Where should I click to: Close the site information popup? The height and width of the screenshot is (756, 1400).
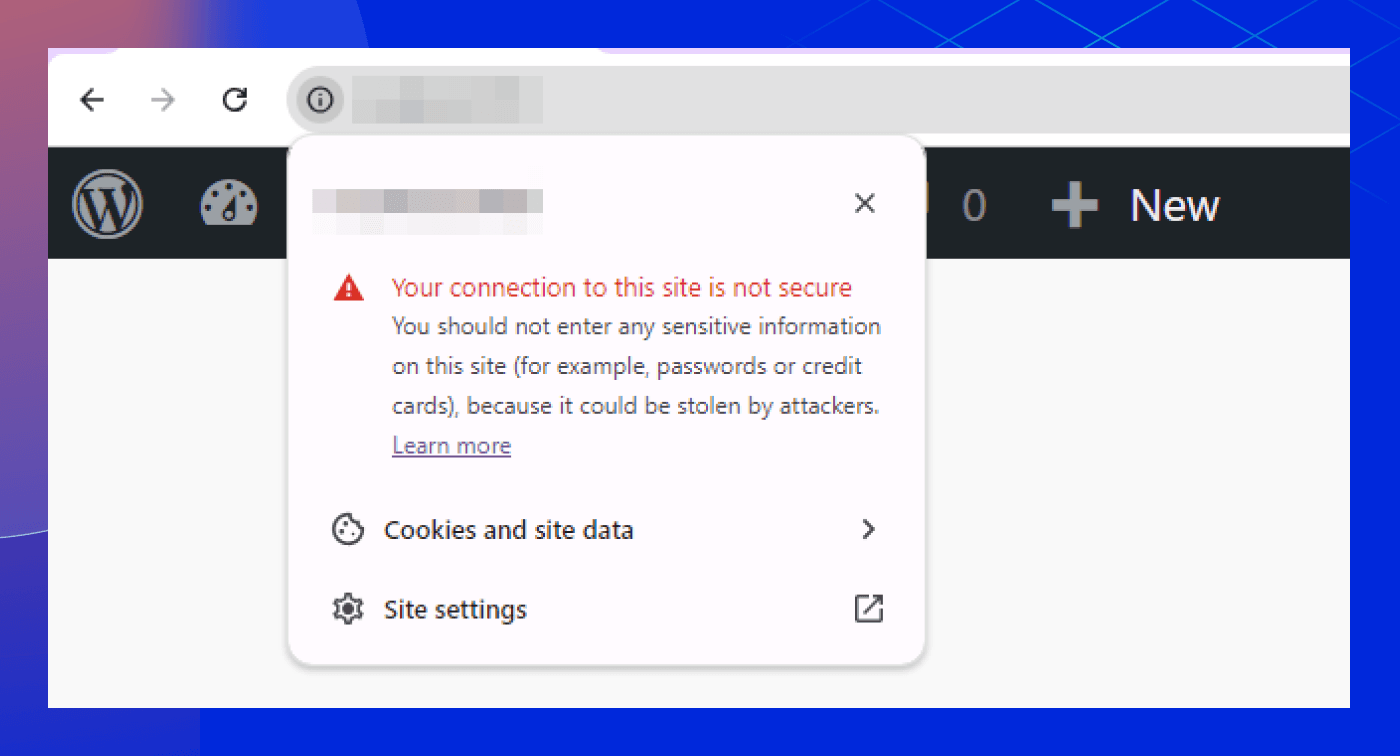pyautogui.click(x=865, y=204)
